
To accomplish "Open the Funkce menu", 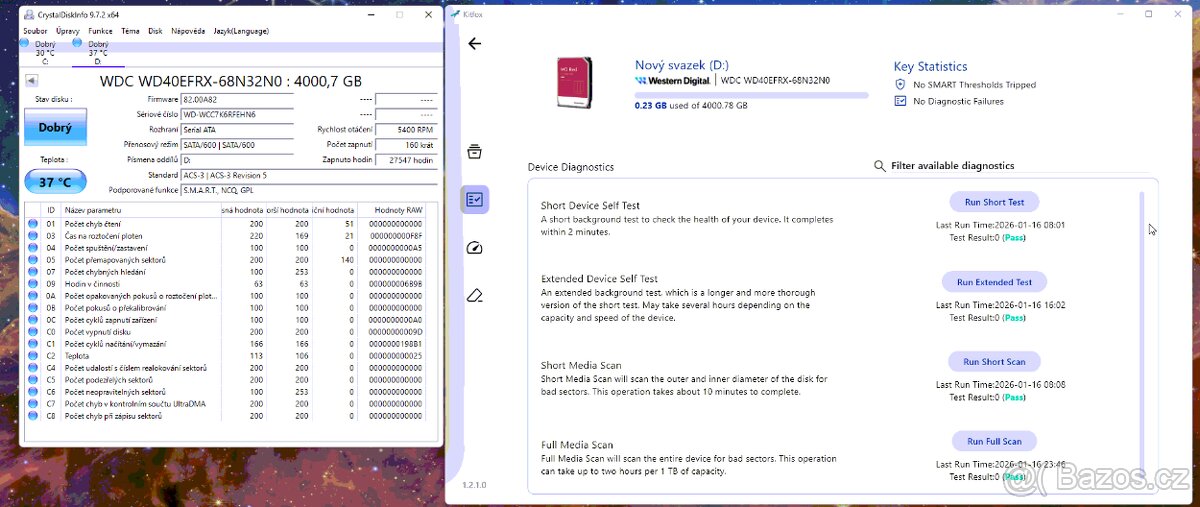I will pos(100,31).
